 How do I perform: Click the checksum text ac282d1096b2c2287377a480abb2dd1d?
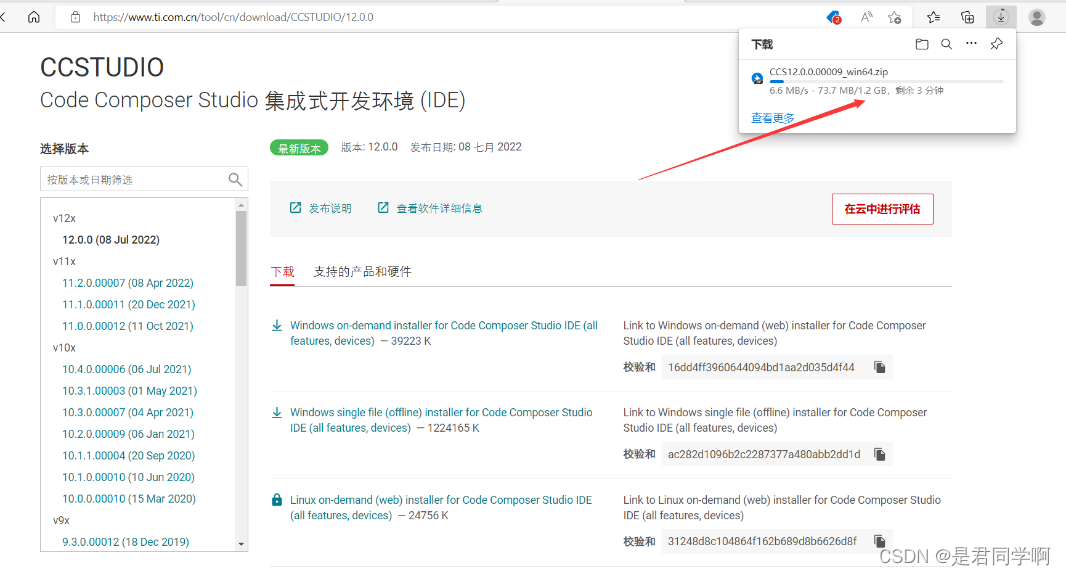click(x=763, y=454)
